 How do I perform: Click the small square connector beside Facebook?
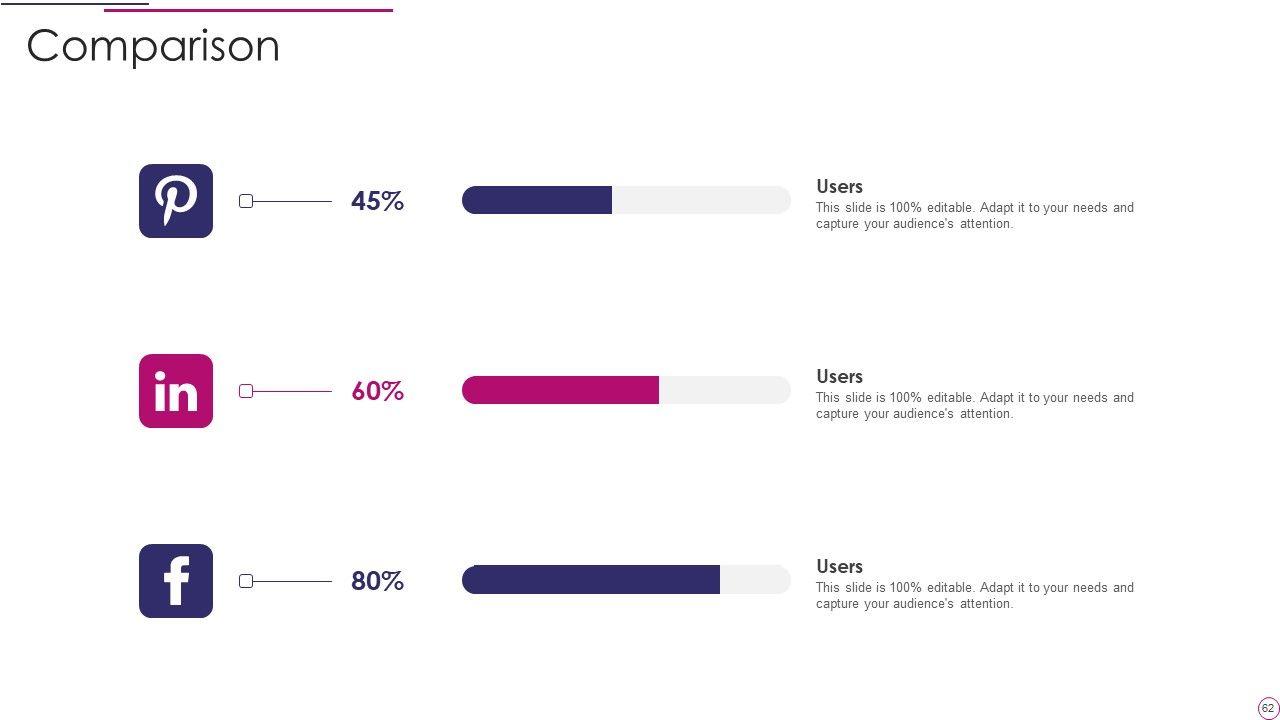click(x=246, y=581)
